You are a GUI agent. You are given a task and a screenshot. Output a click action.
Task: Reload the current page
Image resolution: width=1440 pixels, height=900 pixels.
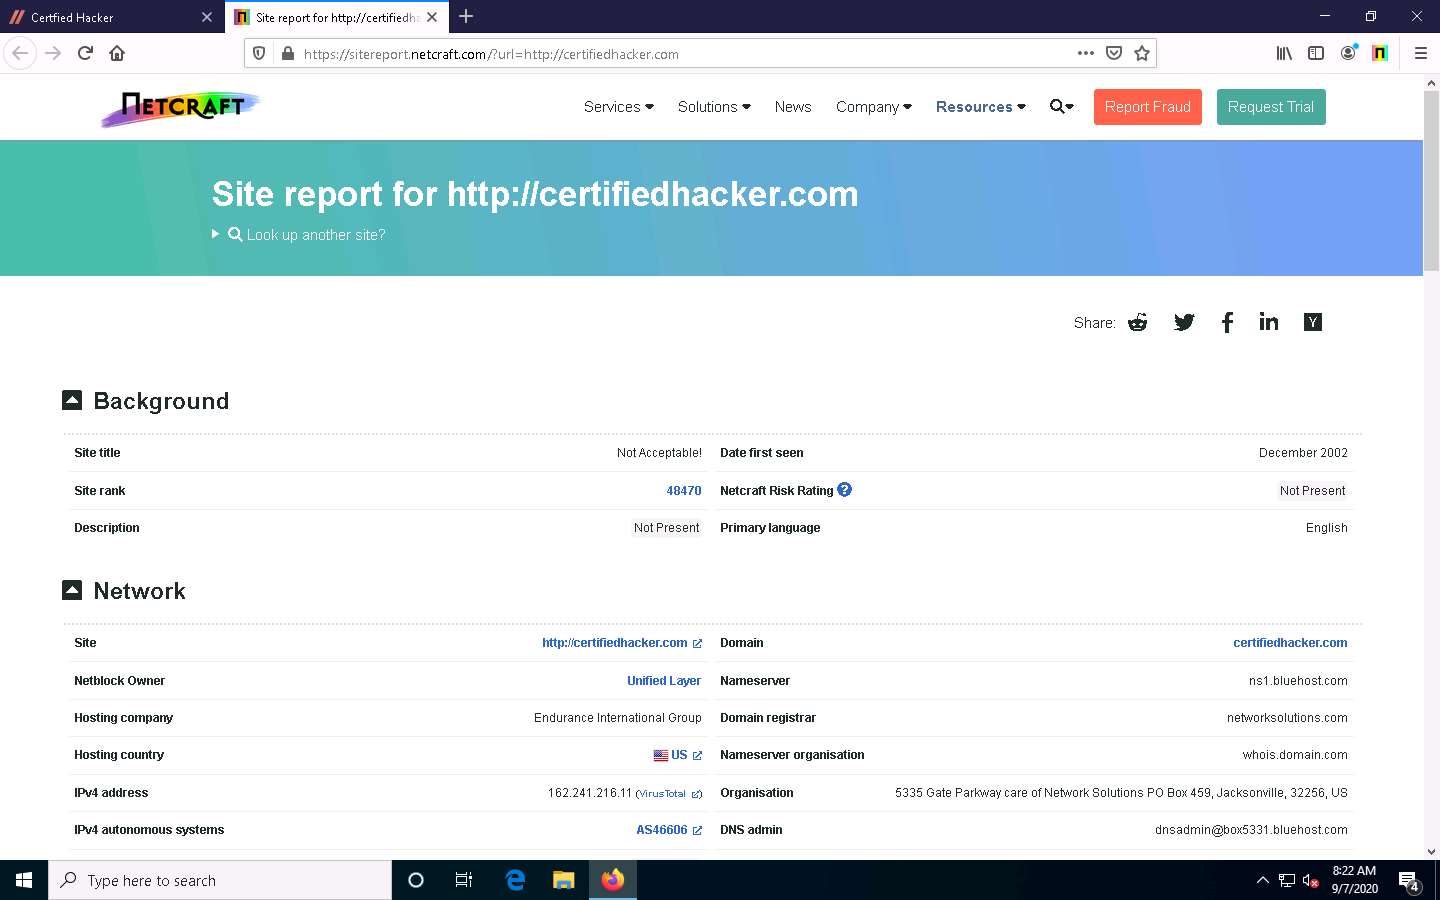85,53
